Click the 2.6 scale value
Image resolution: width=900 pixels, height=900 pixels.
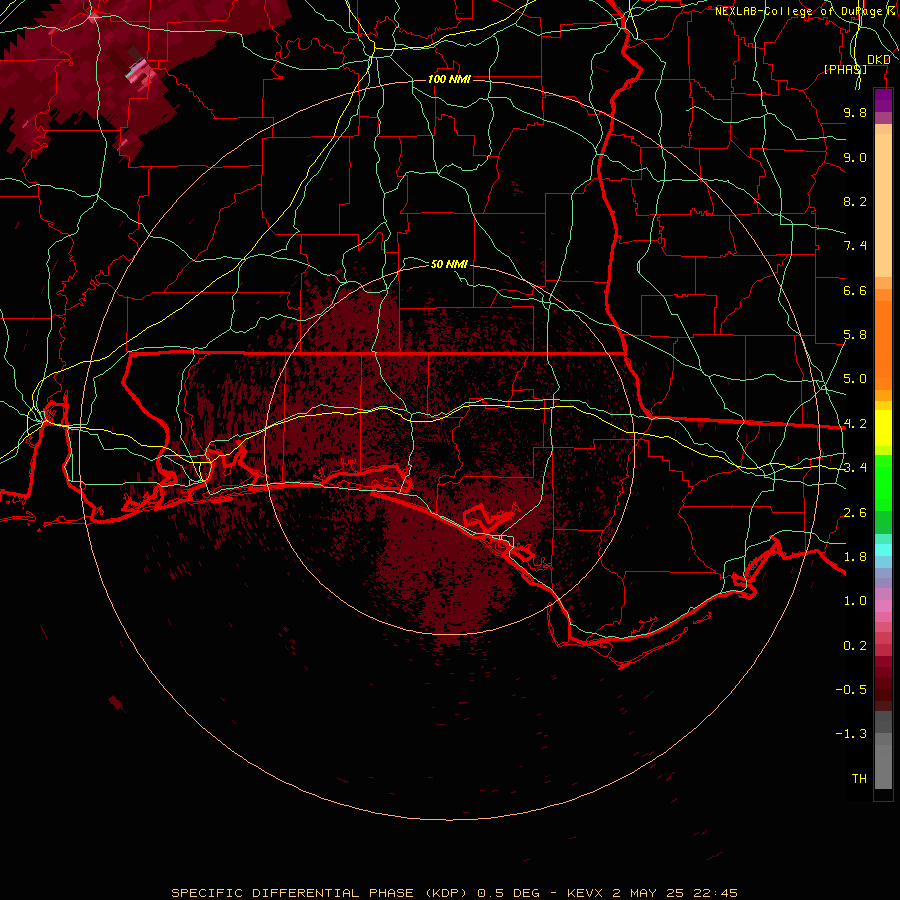click(x=855, y=513)
